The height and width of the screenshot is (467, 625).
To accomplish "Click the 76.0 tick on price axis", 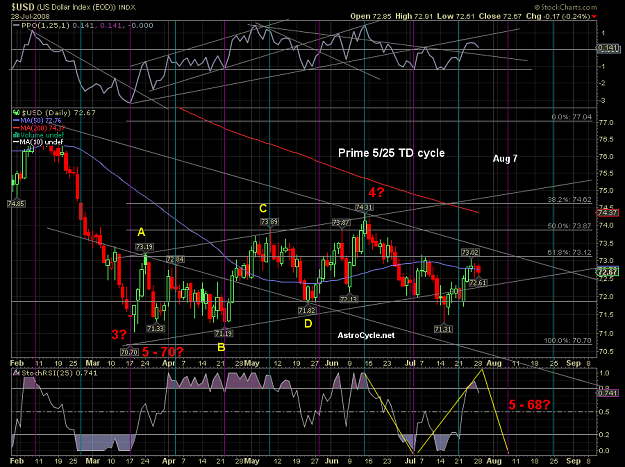I will tap(606, 157).
